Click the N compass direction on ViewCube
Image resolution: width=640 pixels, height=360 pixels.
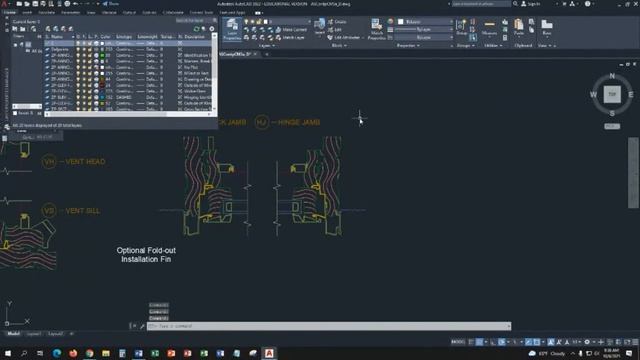(612, 76)
